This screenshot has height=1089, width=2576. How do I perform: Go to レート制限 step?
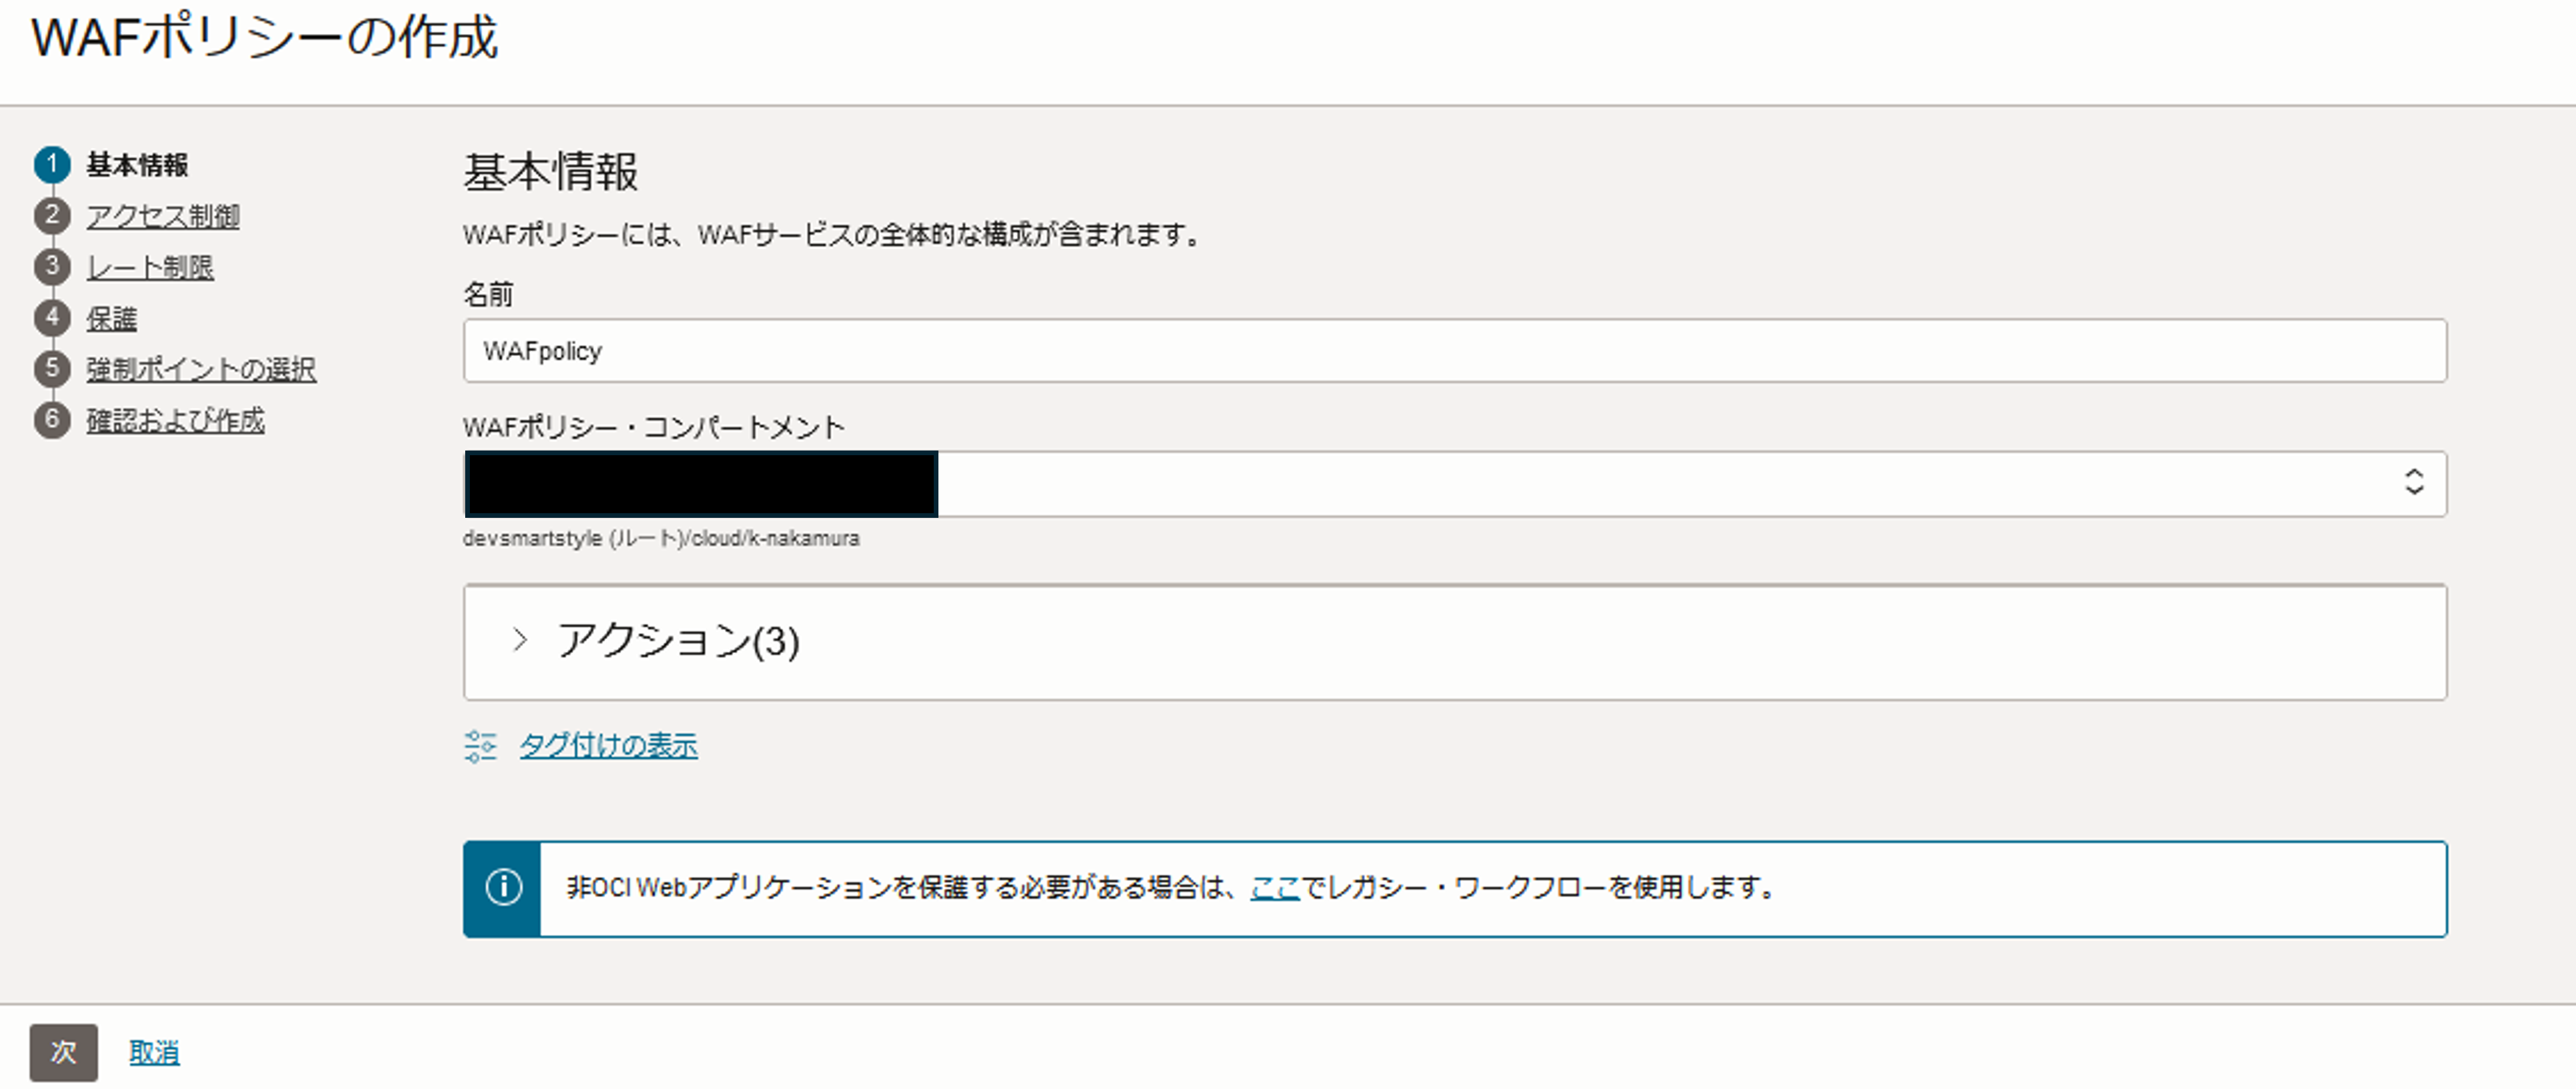[150, 267]
